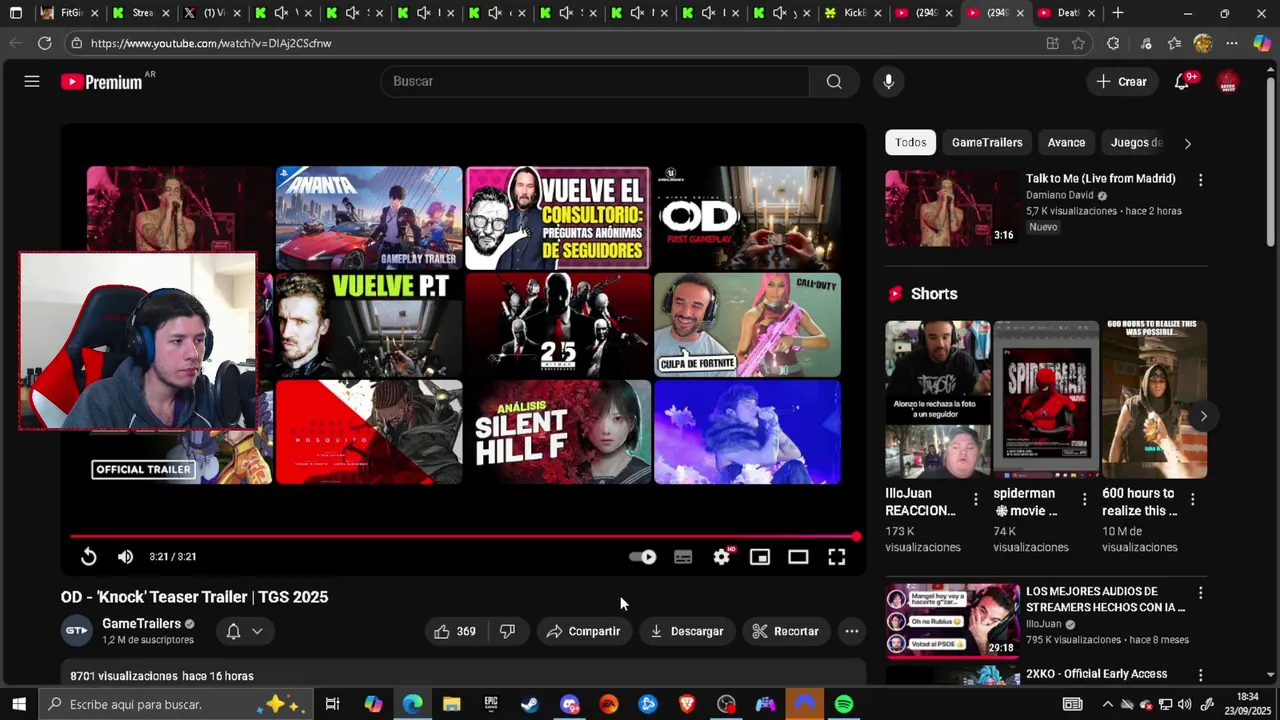Share the video with Compartir
1280x720 pixels.
[584, 631]
